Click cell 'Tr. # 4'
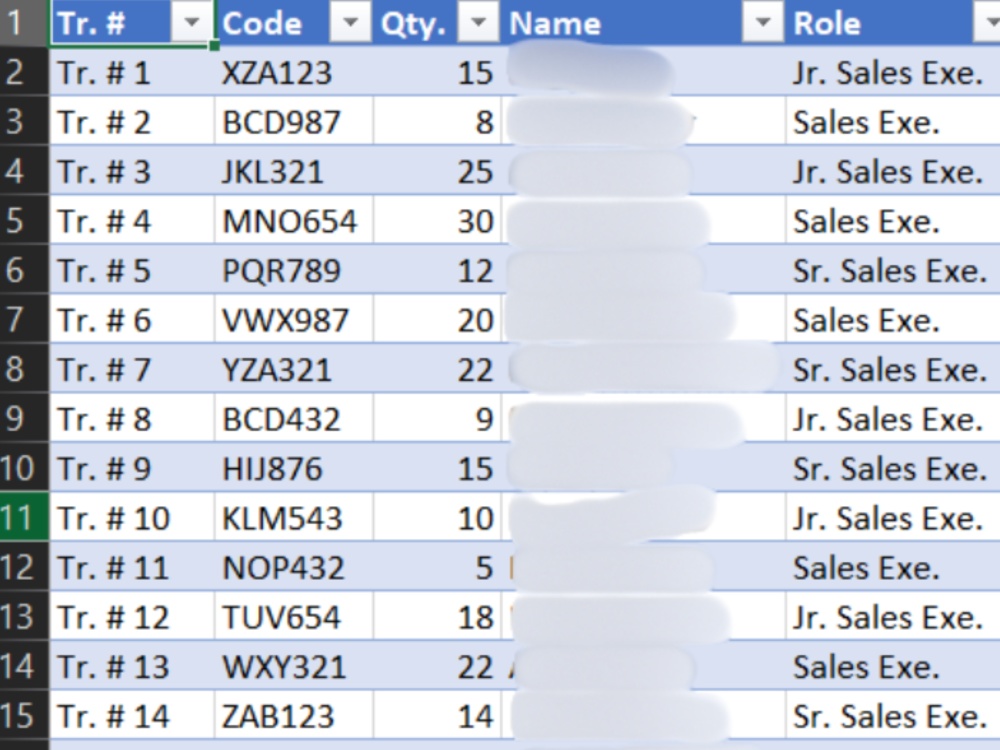The image size is (1000, 750). click(132, 221)
